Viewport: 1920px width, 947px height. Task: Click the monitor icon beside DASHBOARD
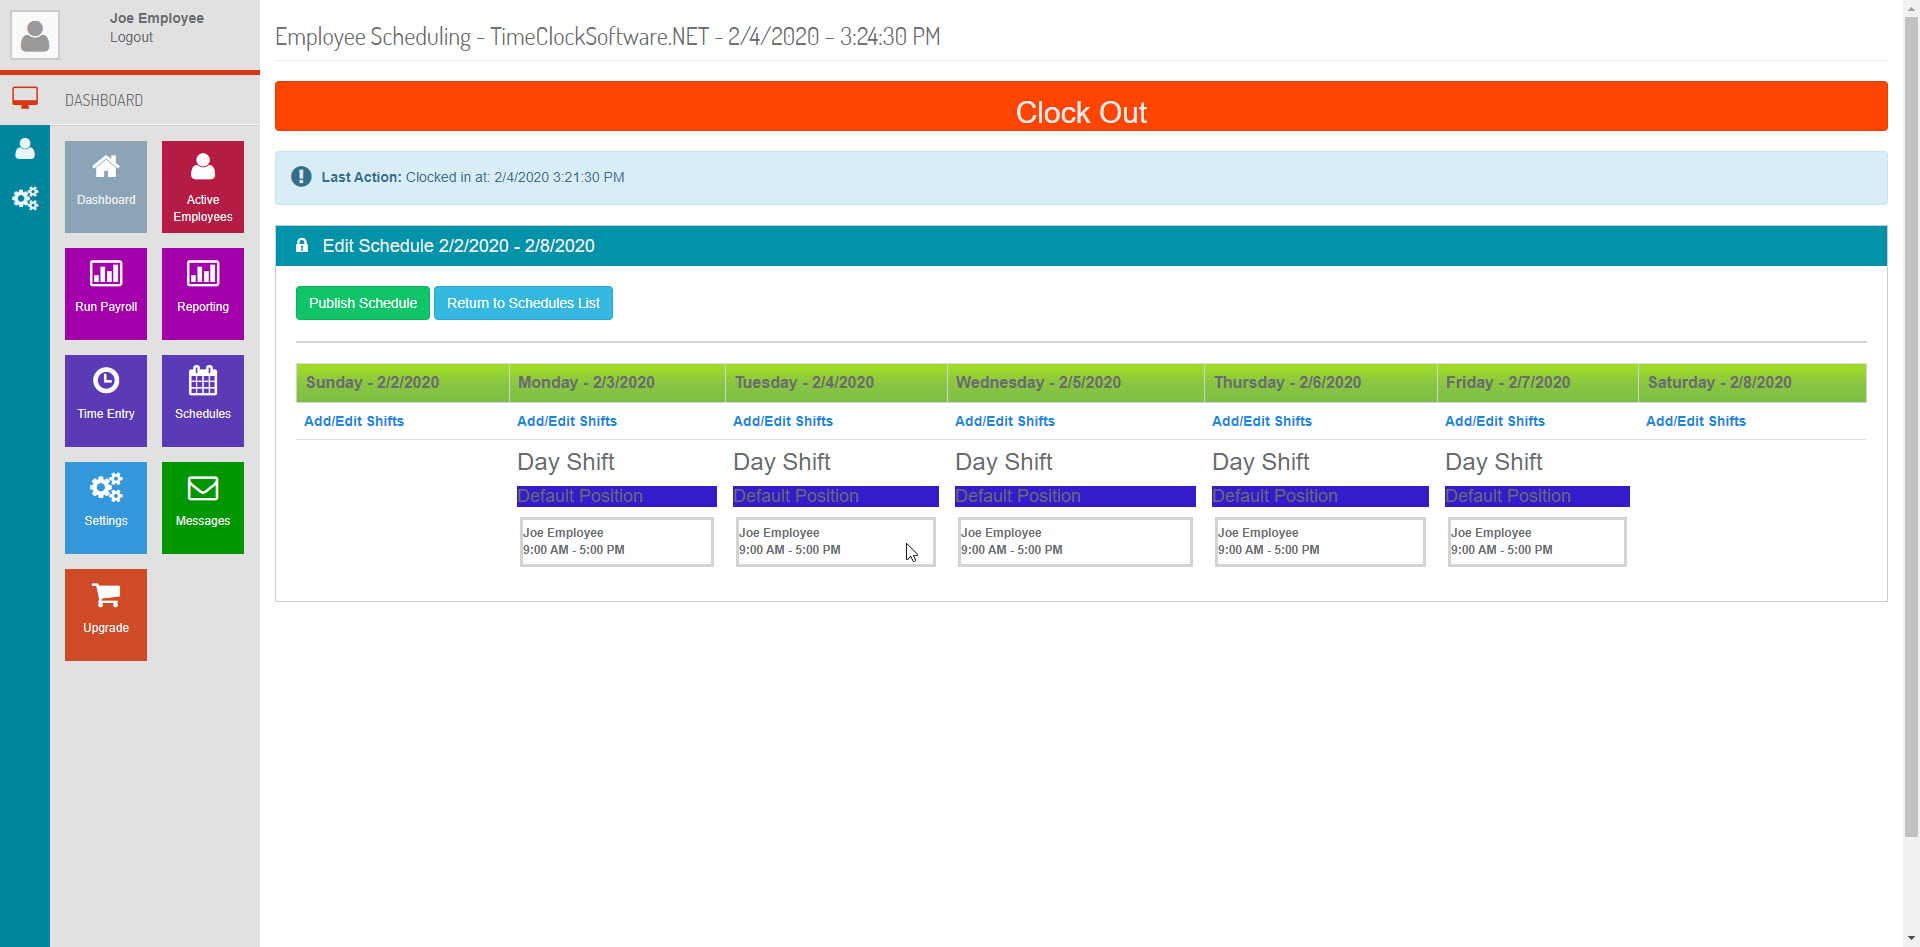point(25,98)
